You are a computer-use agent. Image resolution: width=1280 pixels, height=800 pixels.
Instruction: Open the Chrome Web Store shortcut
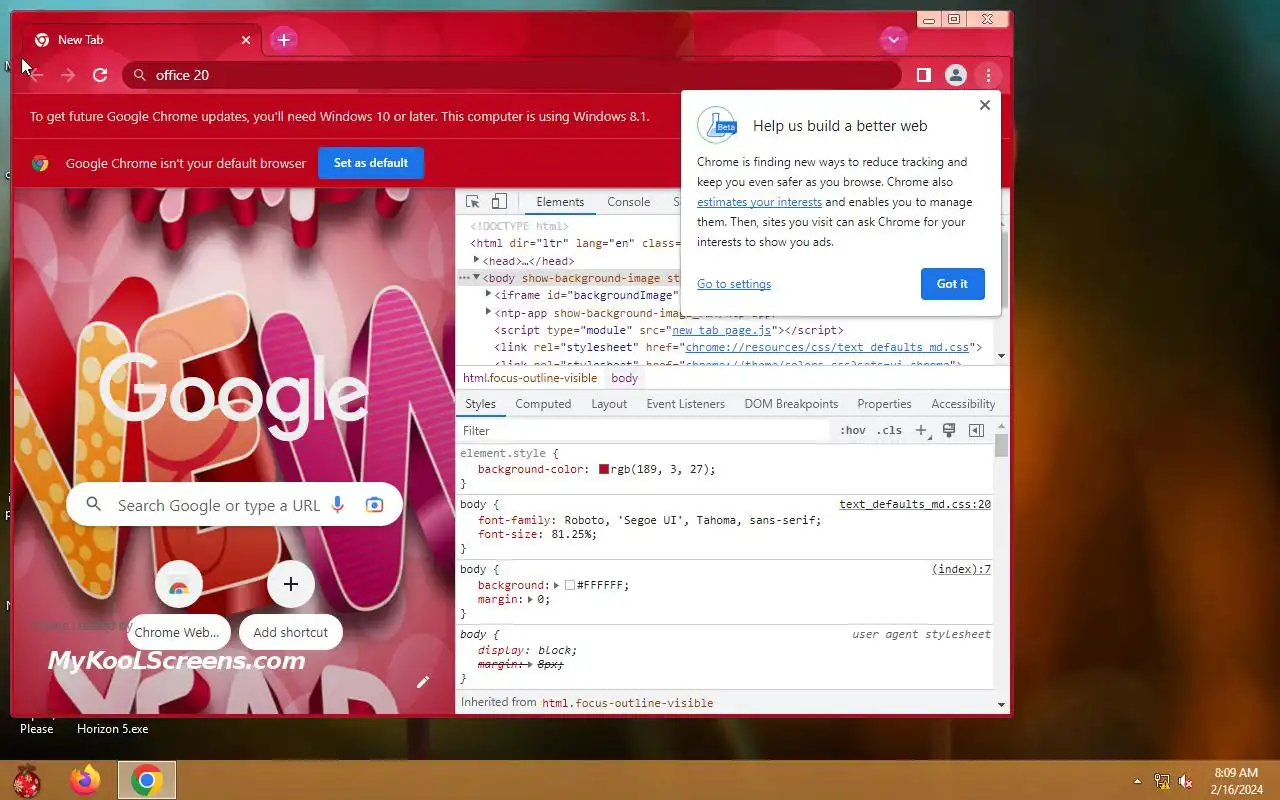[179, 607]
